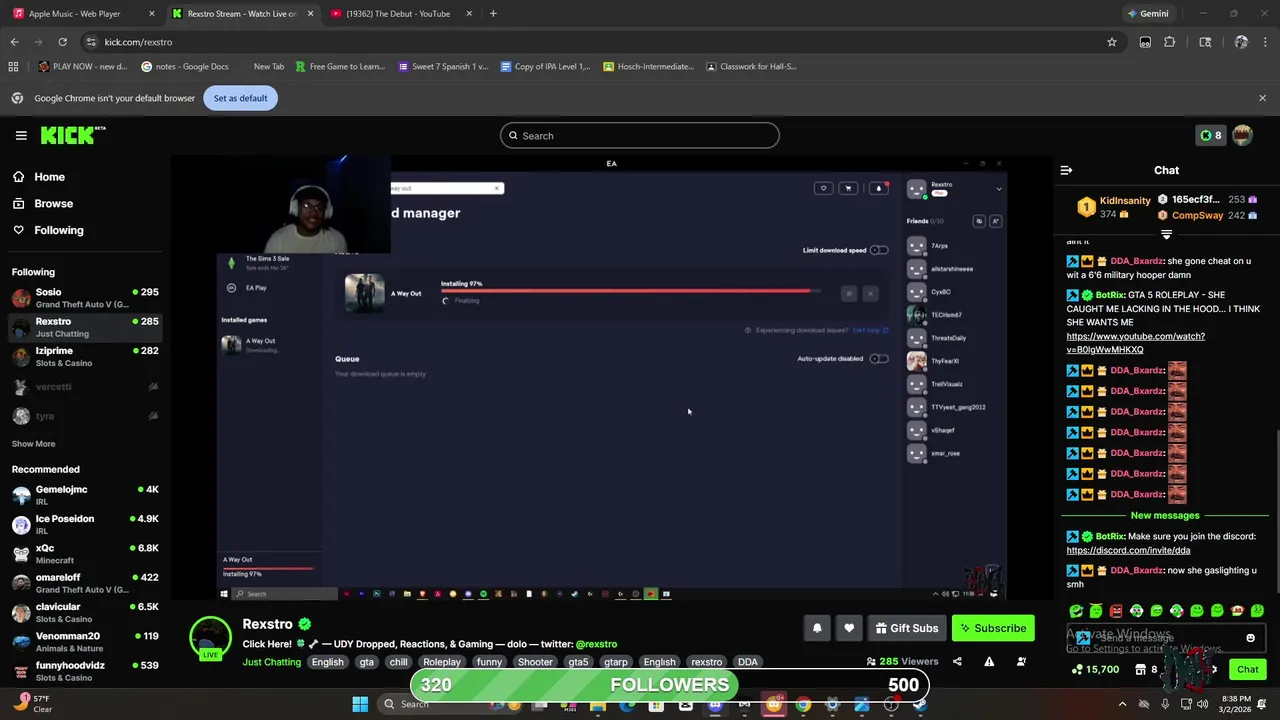The width and height of the screenshot is (1280, 720).
Task: Select the Shooter tag
Action: (x=535, y=662)
